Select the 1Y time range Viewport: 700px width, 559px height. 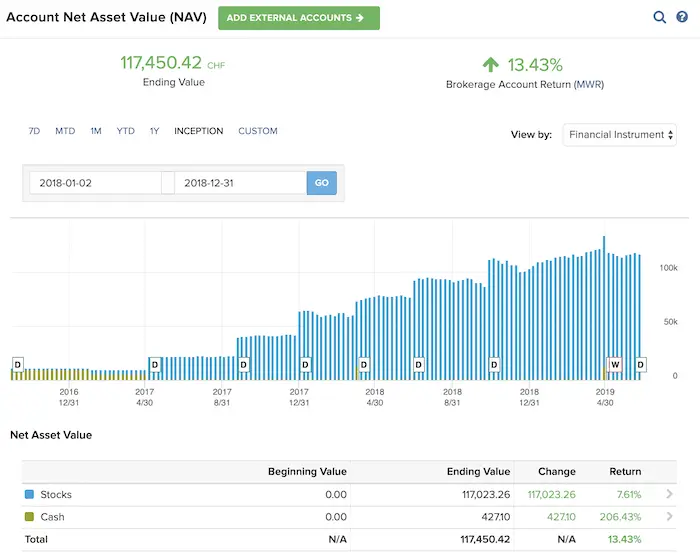[x=154, y=131]
